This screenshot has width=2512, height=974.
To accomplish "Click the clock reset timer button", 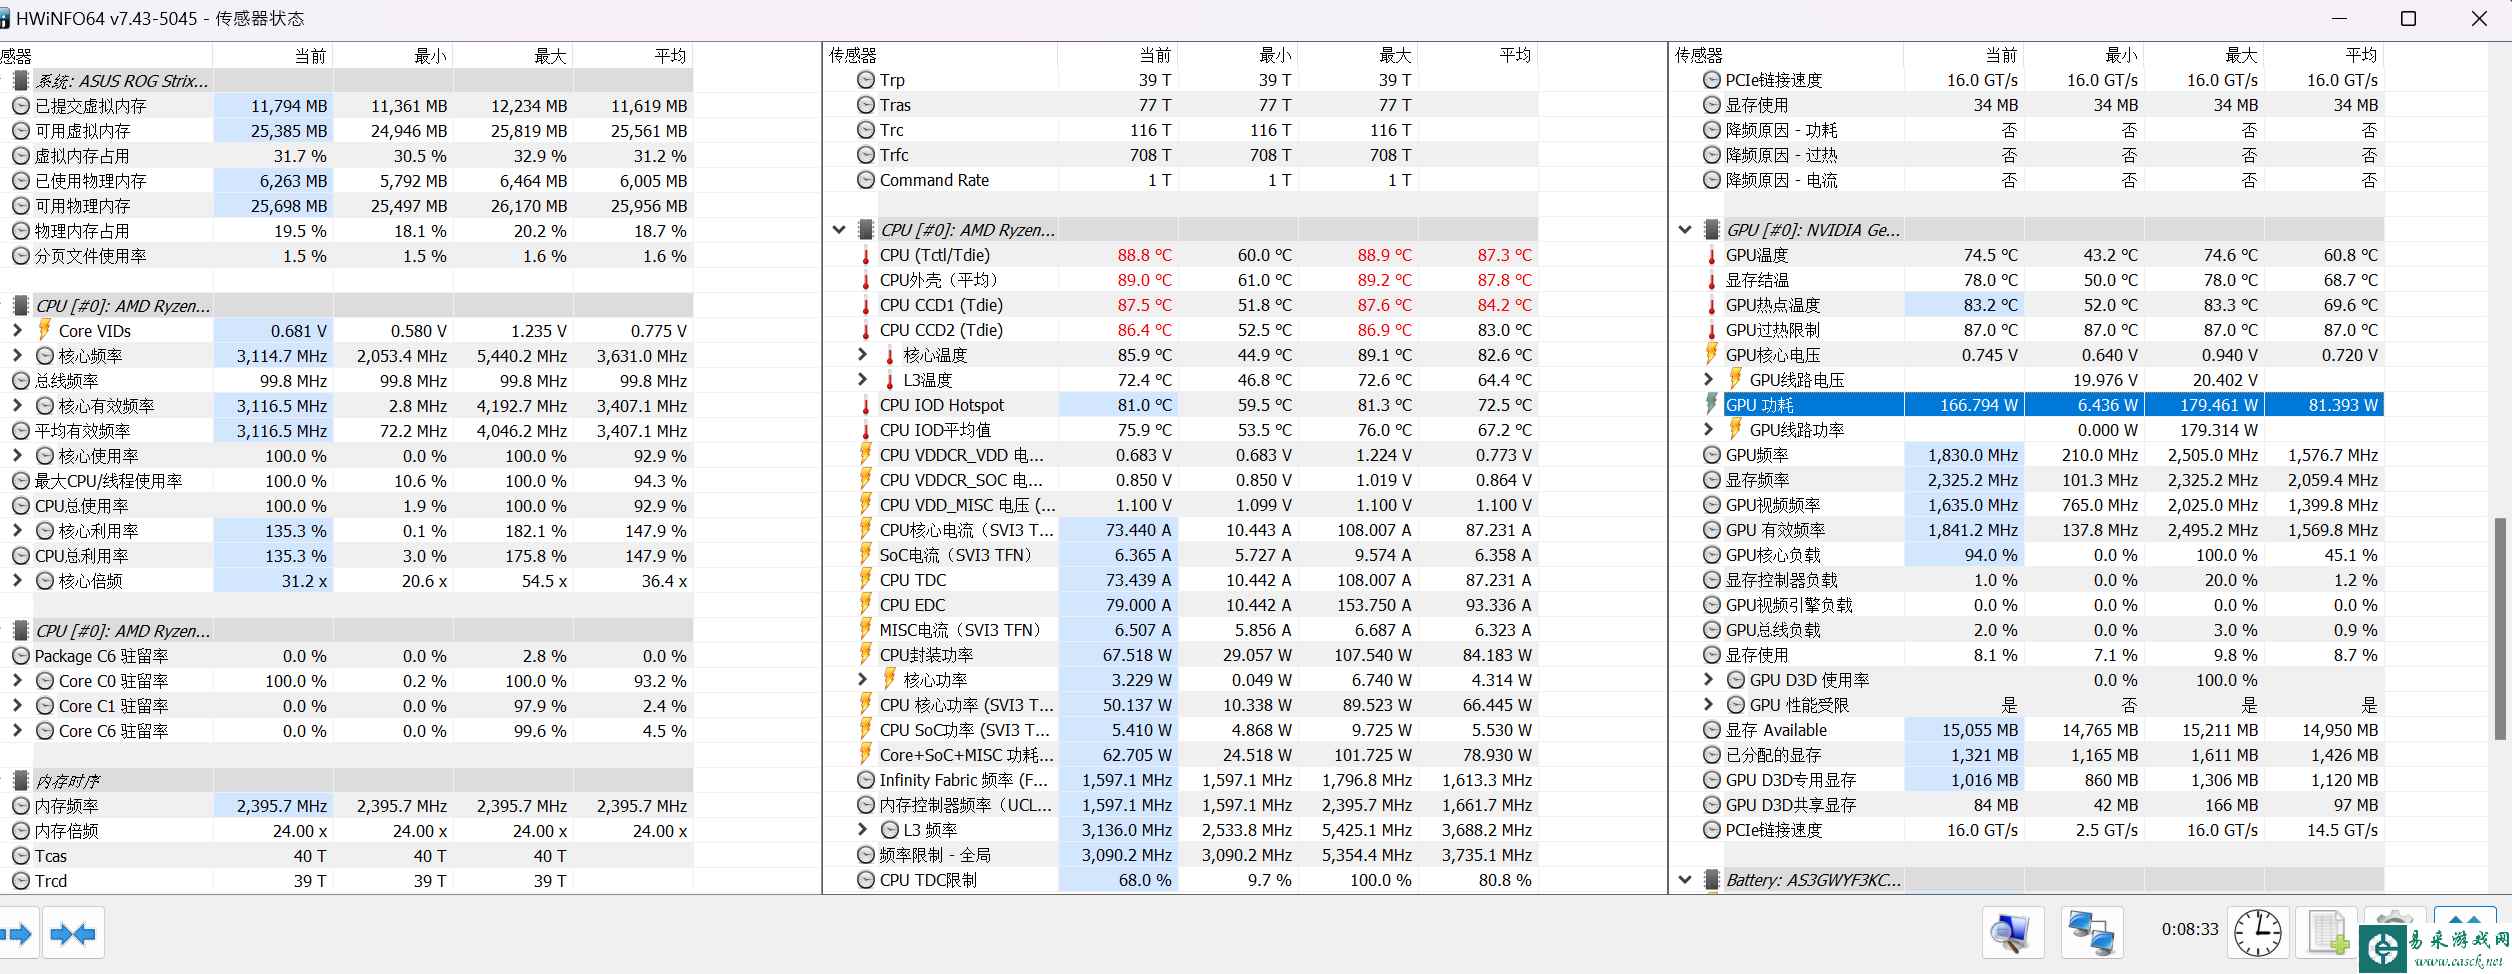I will tap(2258, 934).
